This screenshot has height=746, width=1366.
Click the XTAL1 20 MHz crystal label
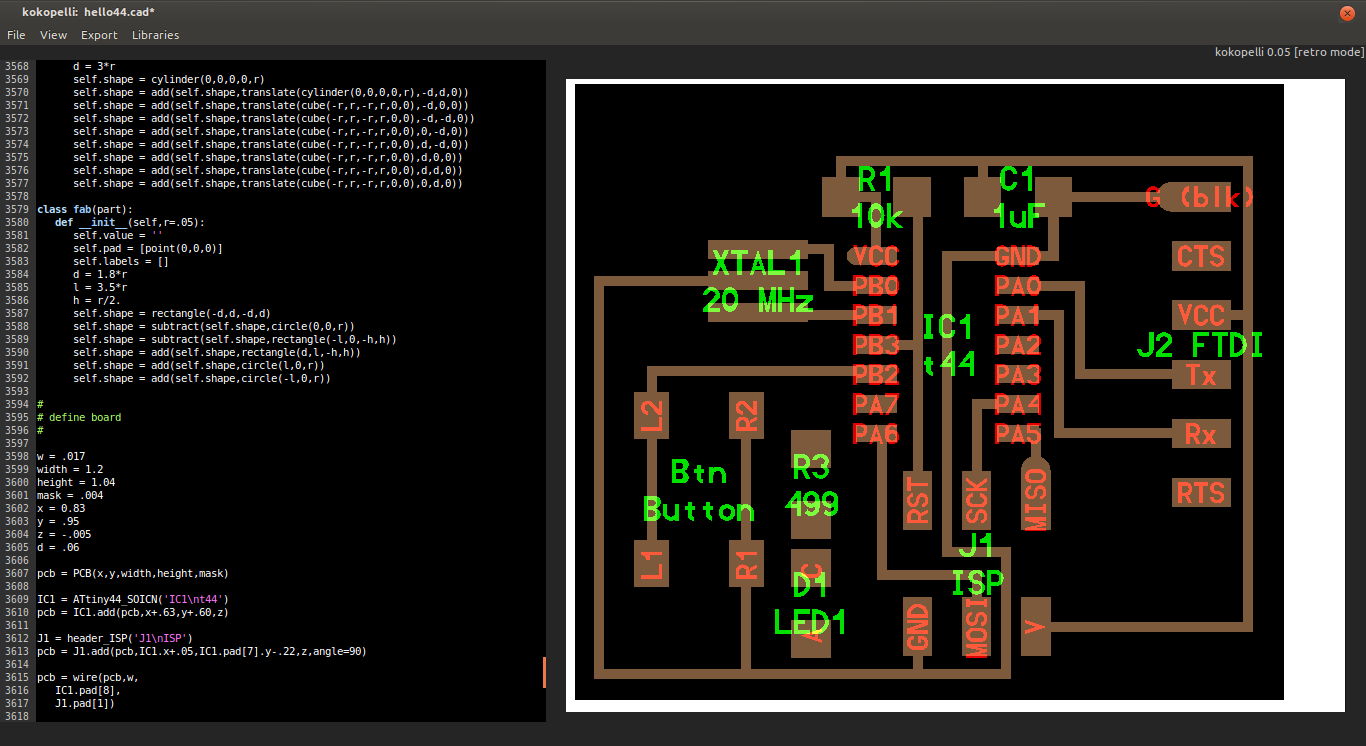758,282
